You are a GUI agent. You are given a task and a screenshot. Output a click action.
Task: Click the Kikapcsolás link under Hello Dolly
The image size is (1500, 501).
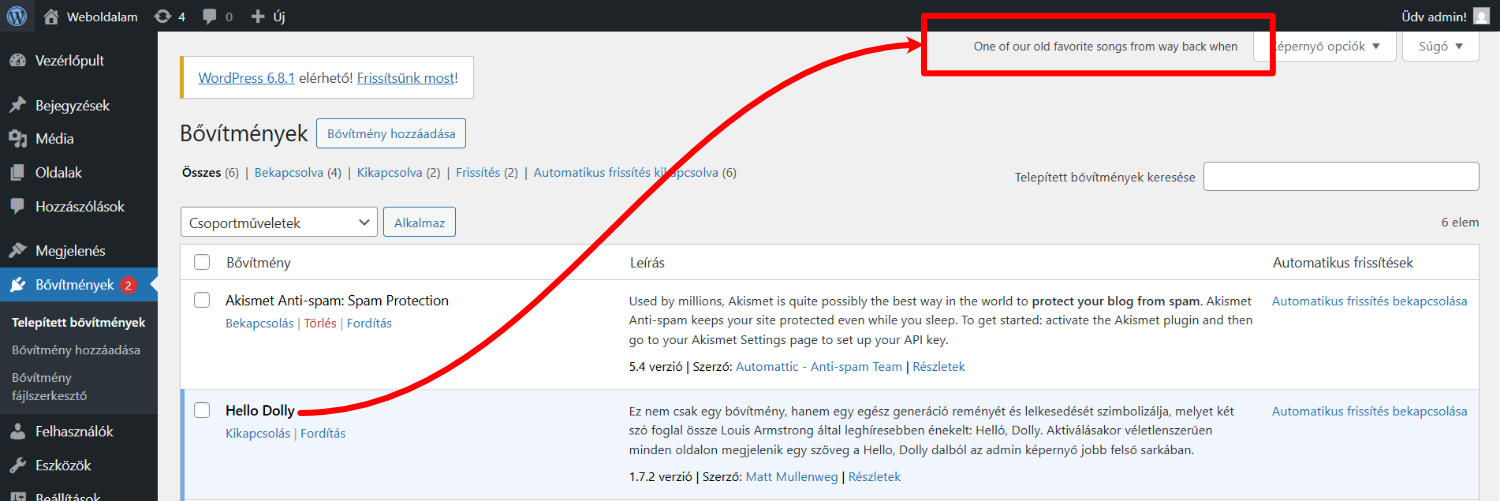pos(258,433)
